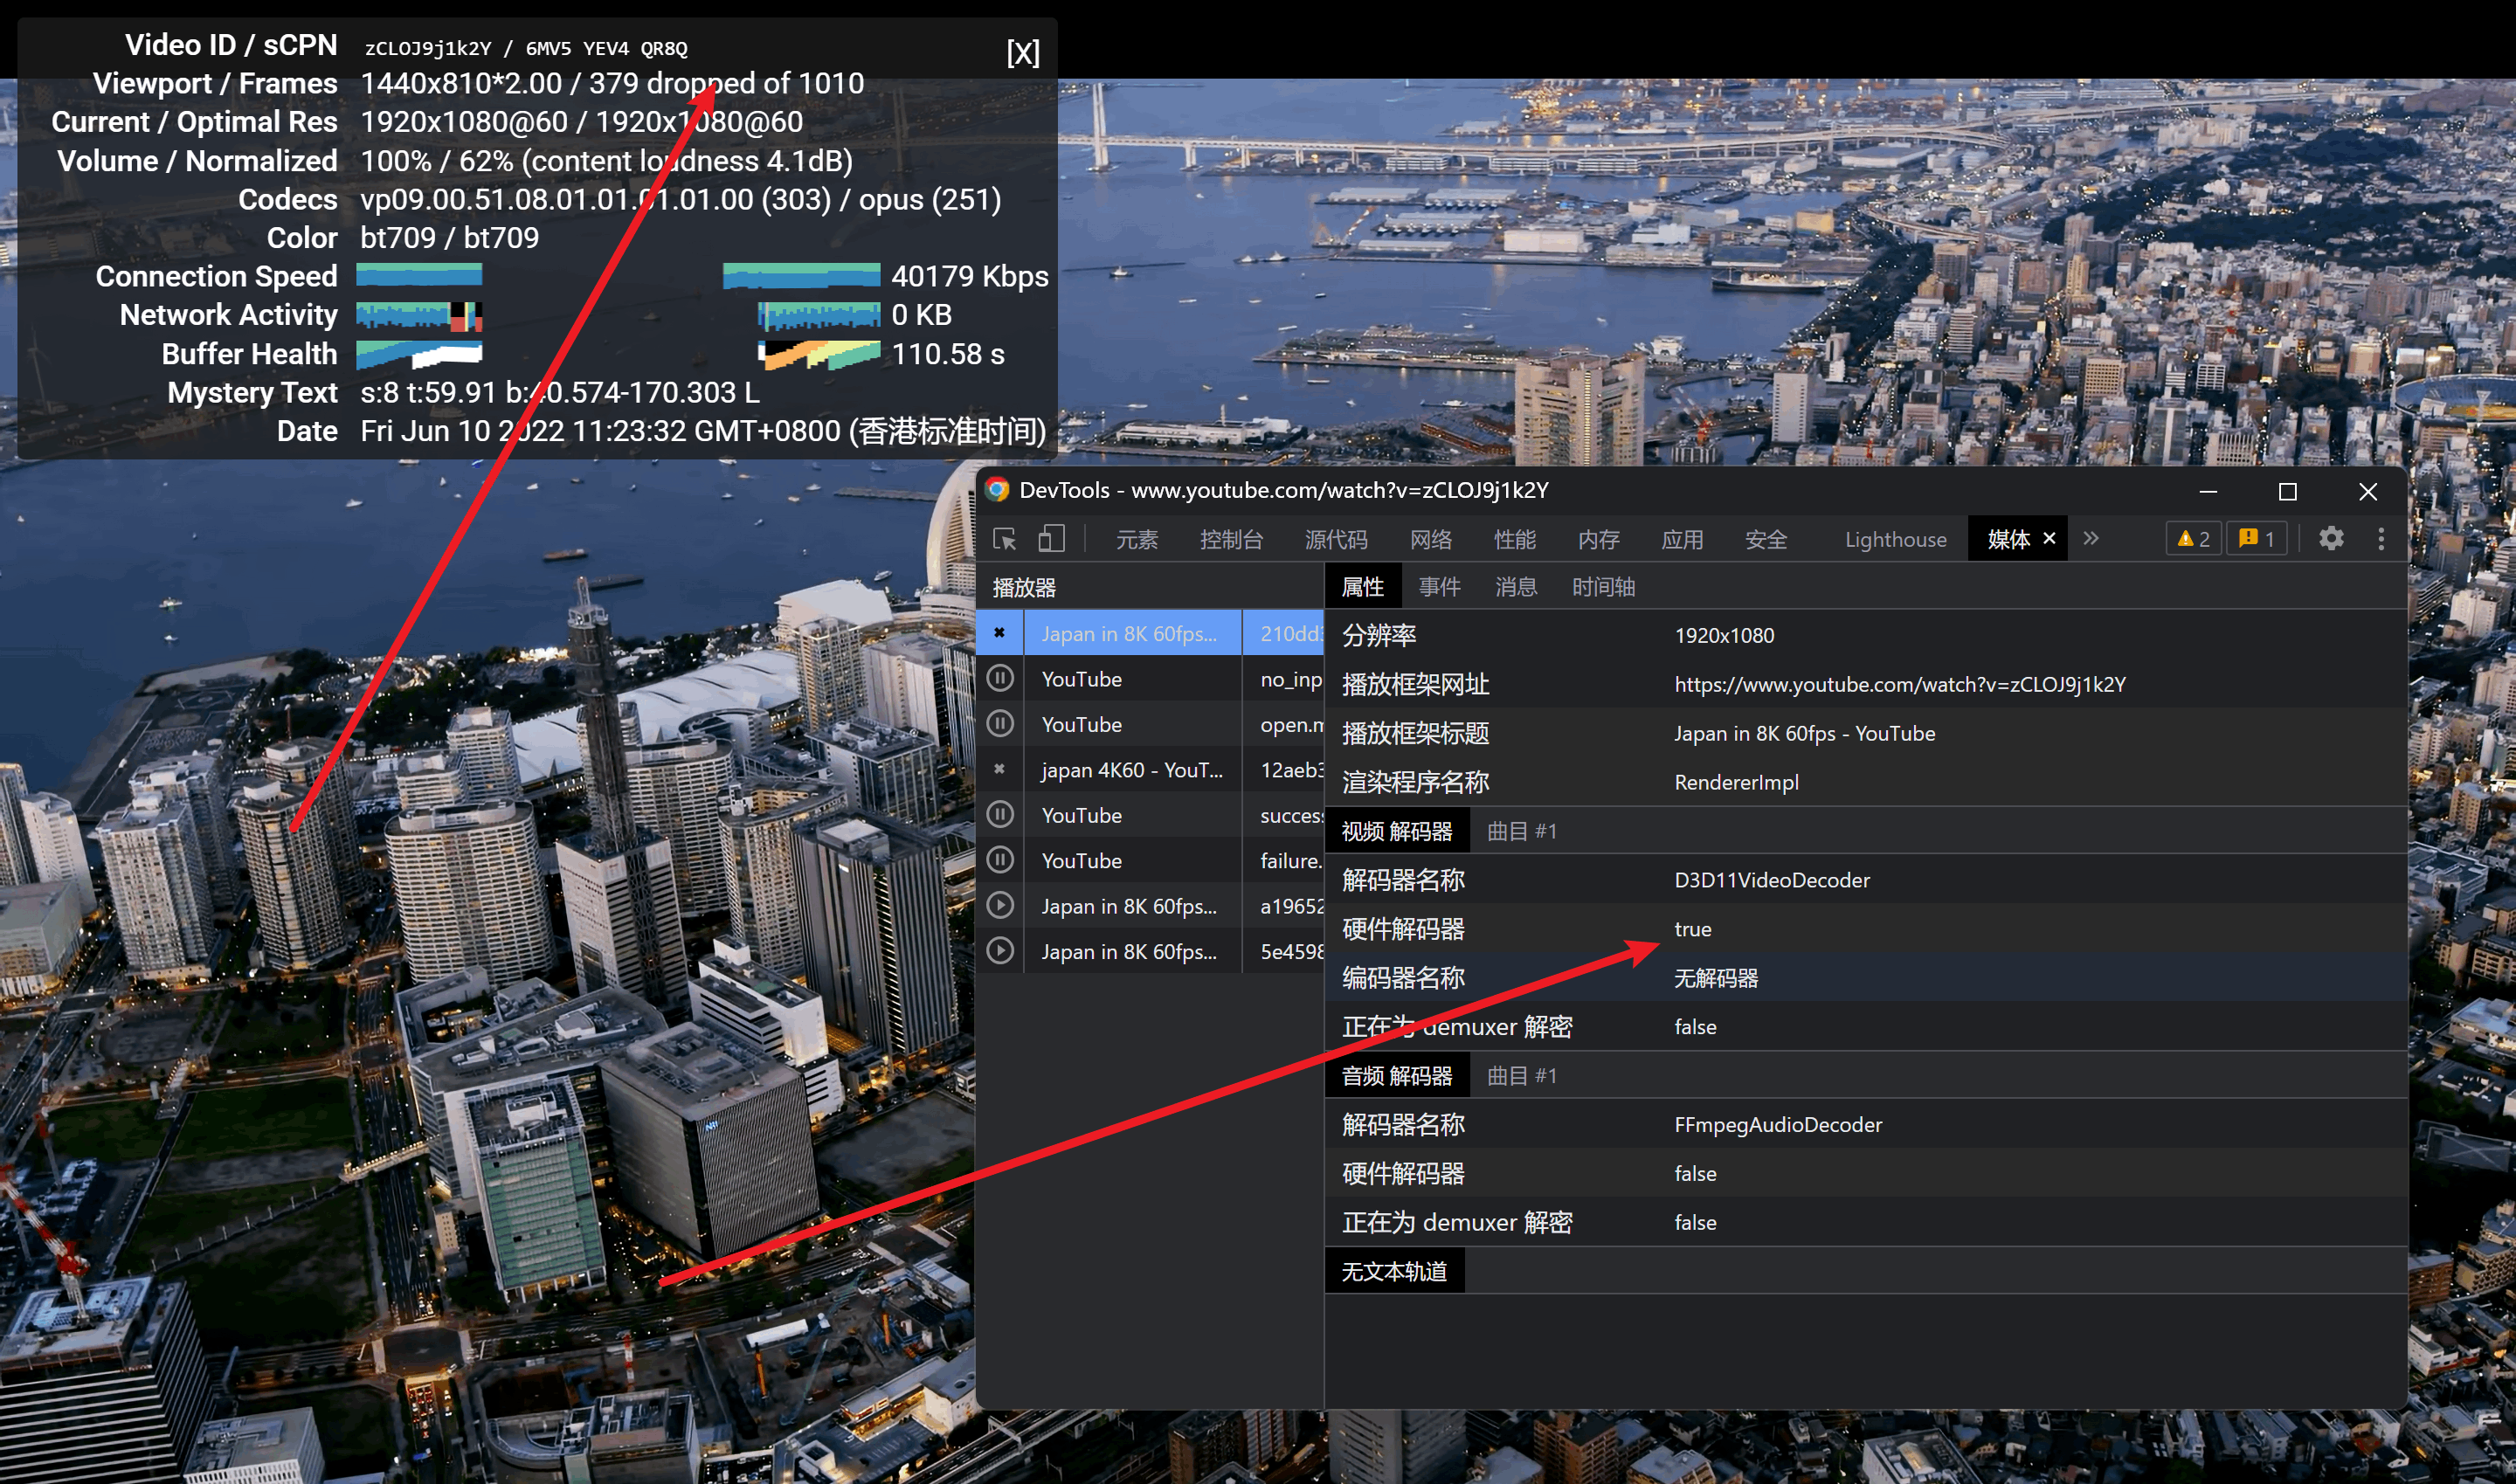Viewport: 2516px width, 1484px height.
Task: Click the inspect element picker icon
Action: click(1004, 539)
